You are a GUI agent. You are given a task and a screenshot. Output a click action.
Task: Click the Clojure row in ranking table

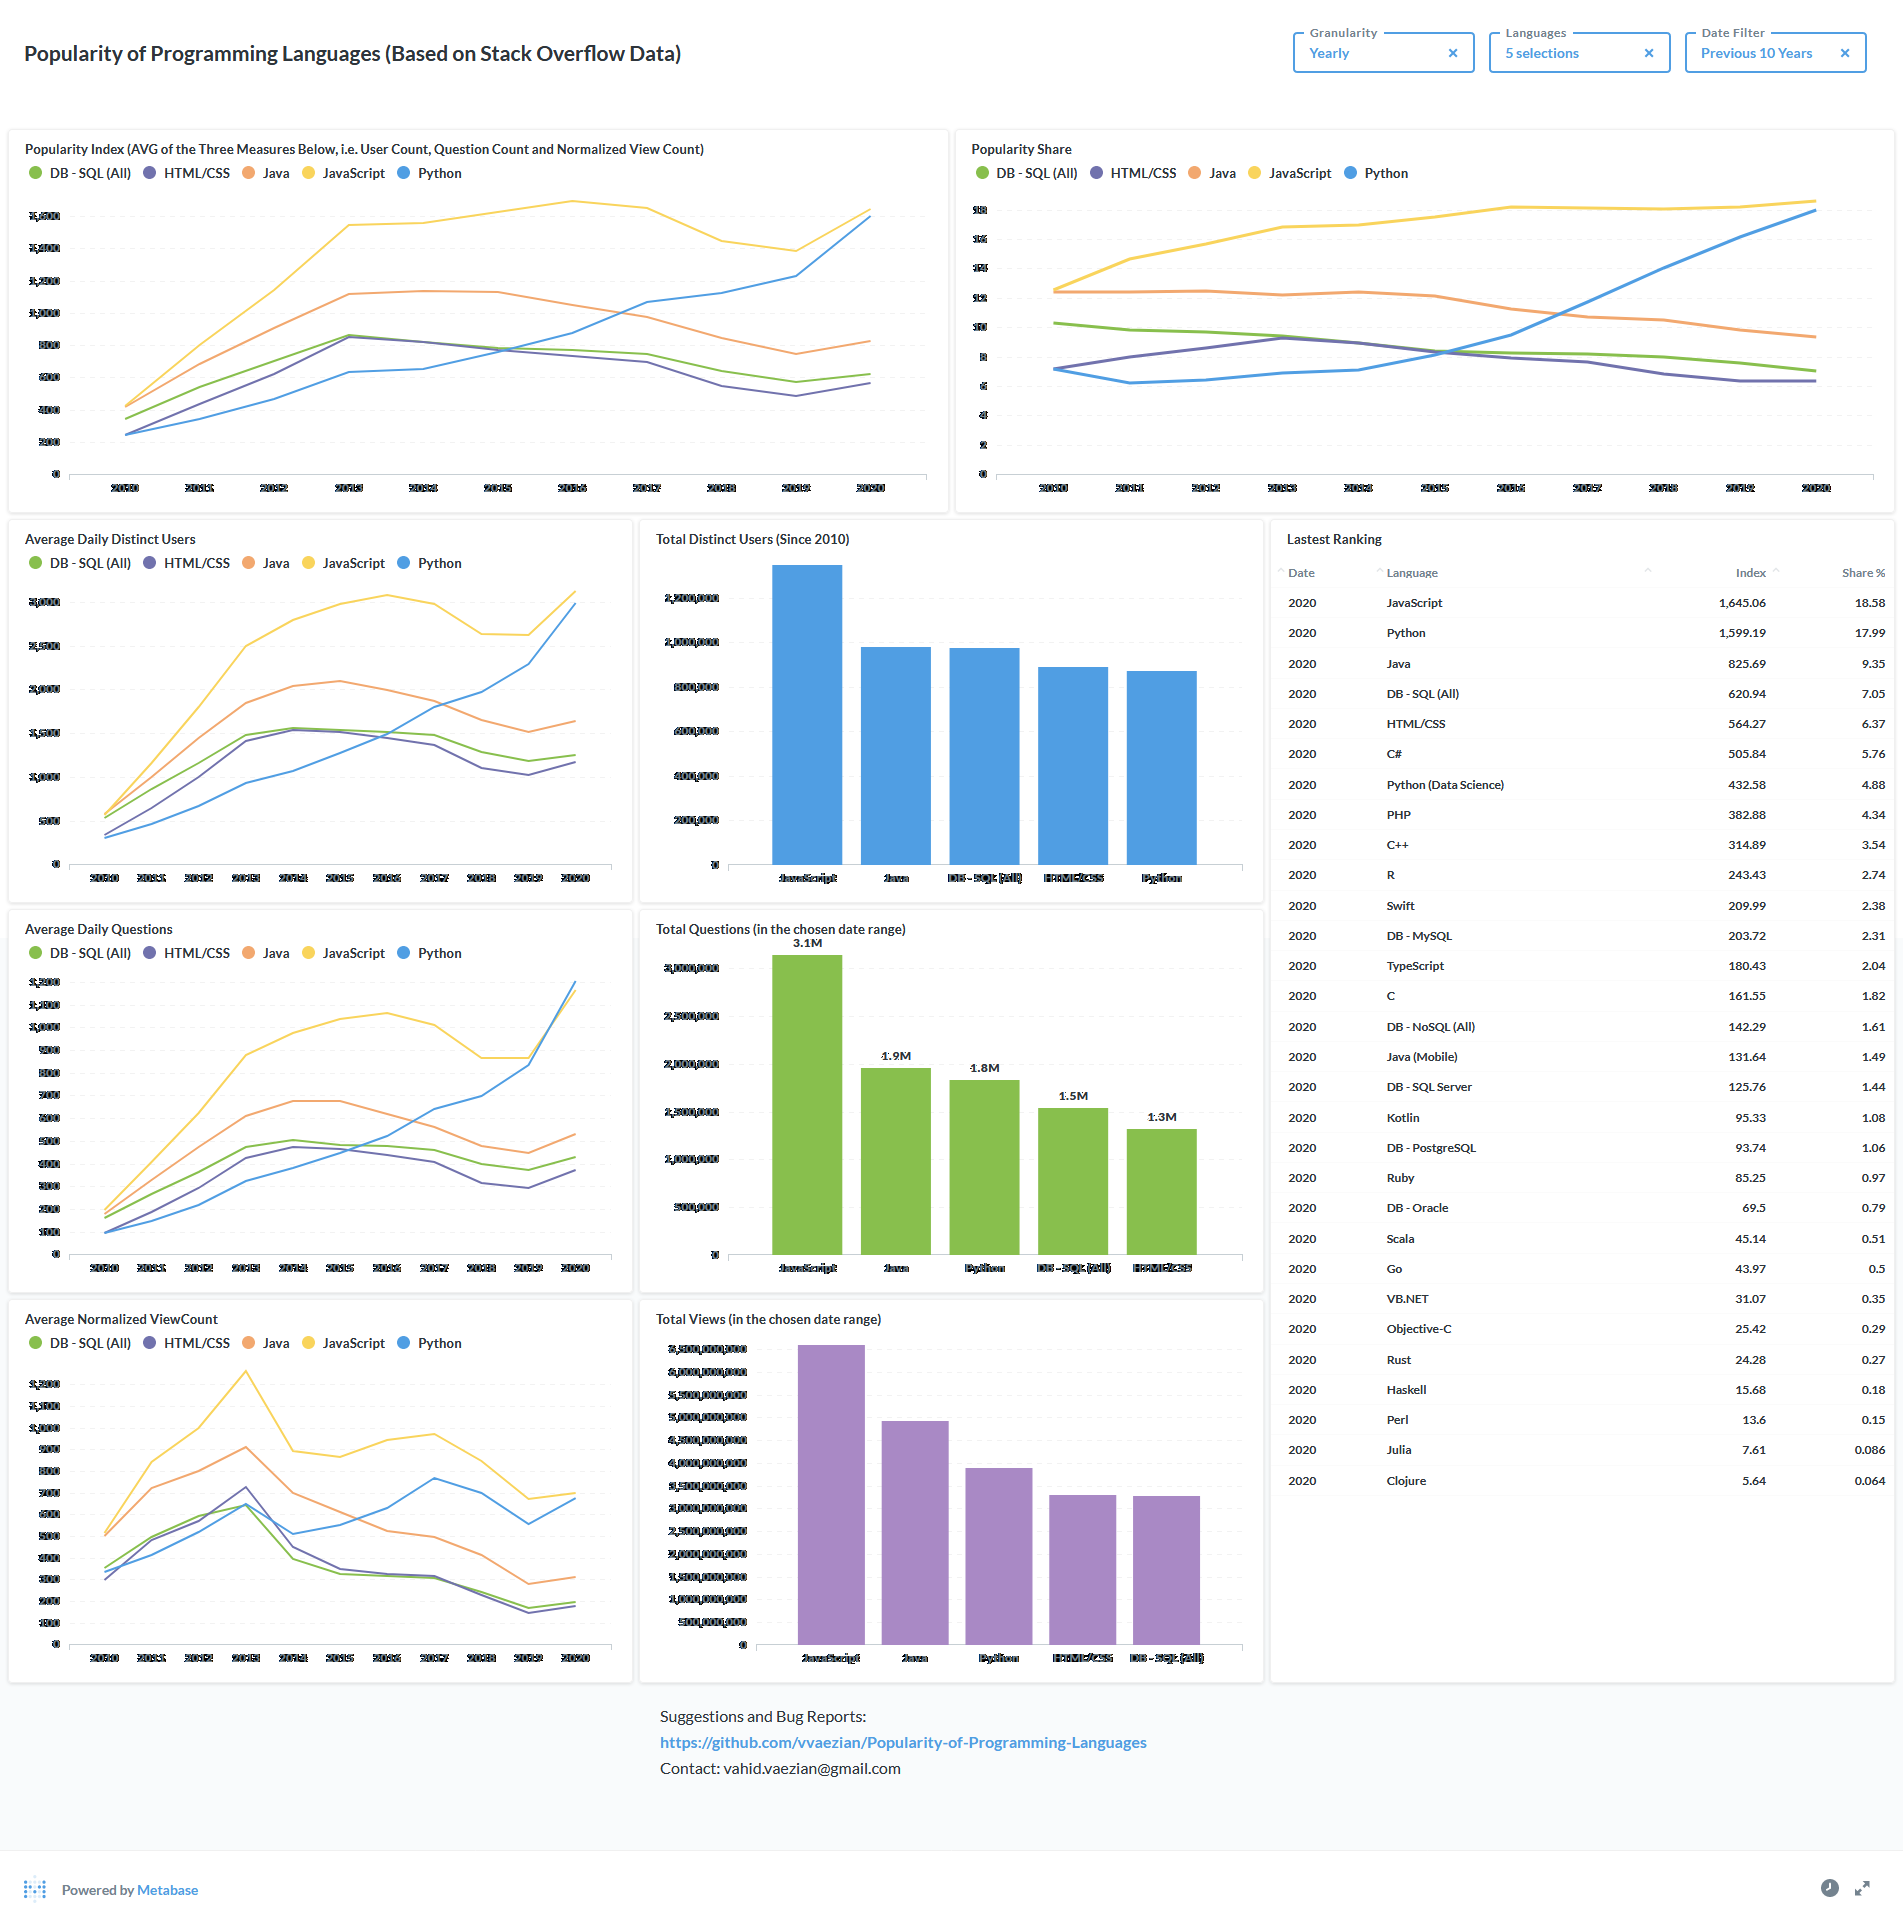click(x=1582, y=1481)
